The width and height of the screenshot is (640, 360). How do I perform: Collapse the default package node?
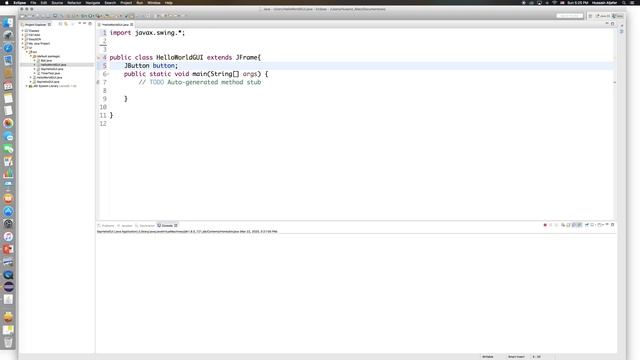coord(31,56)
